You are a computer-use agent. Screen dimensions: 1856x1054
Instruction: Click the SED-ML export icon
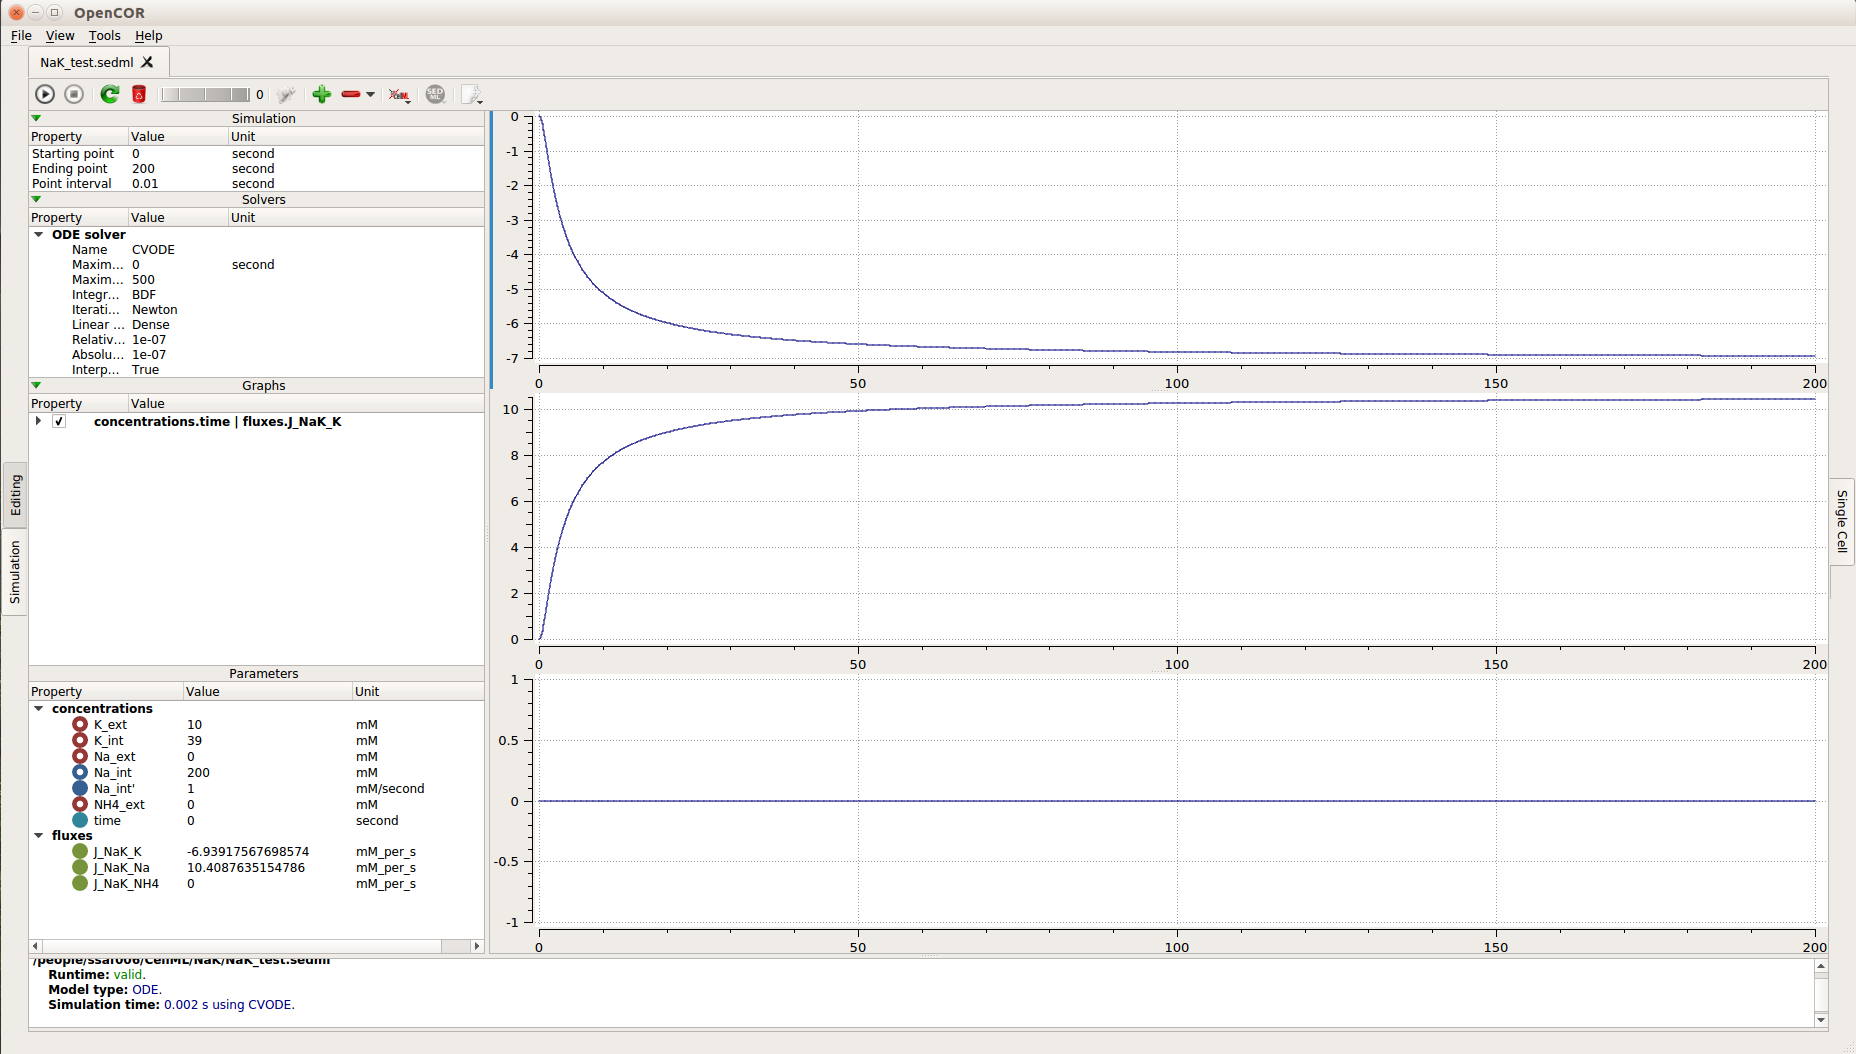(x=435, y=94)
